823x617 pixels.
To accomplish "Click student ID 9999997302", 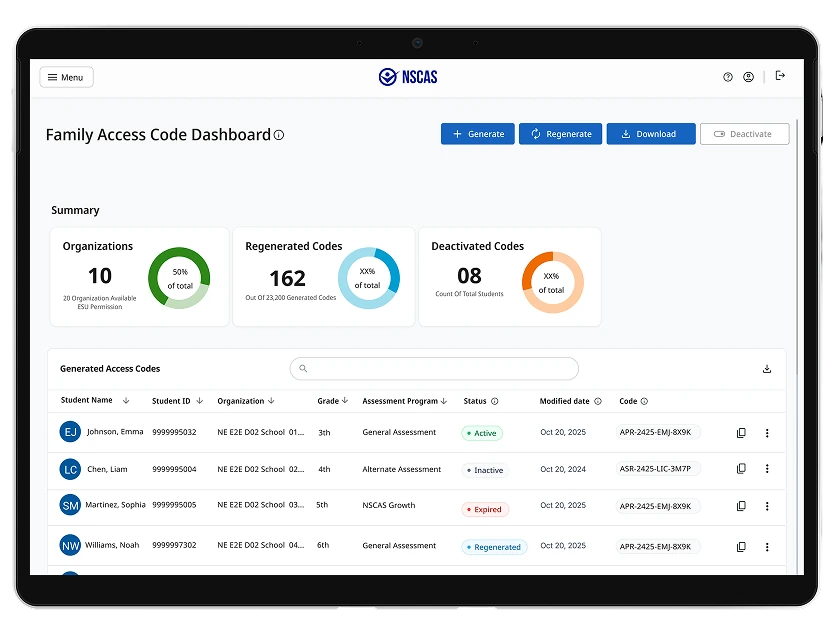I will click(174, 545).
